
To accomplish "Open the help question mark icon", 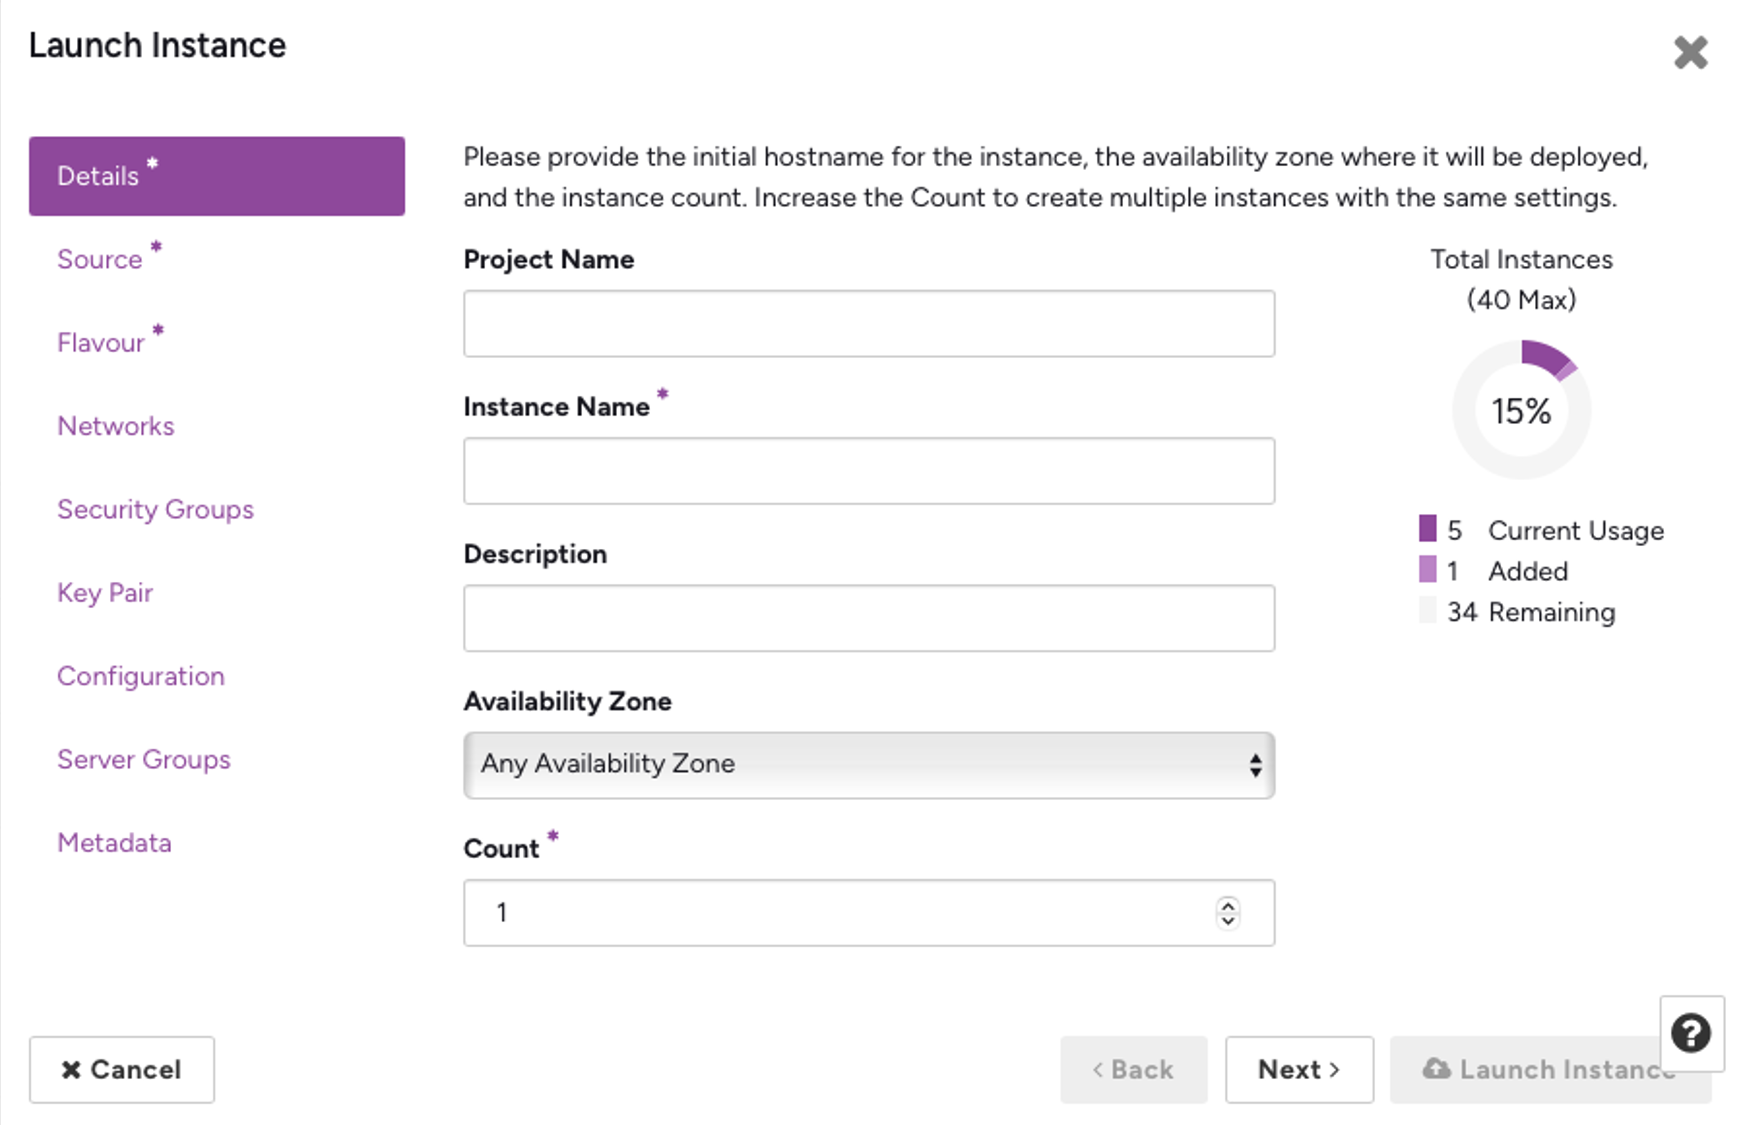I will [1691, 1033].
